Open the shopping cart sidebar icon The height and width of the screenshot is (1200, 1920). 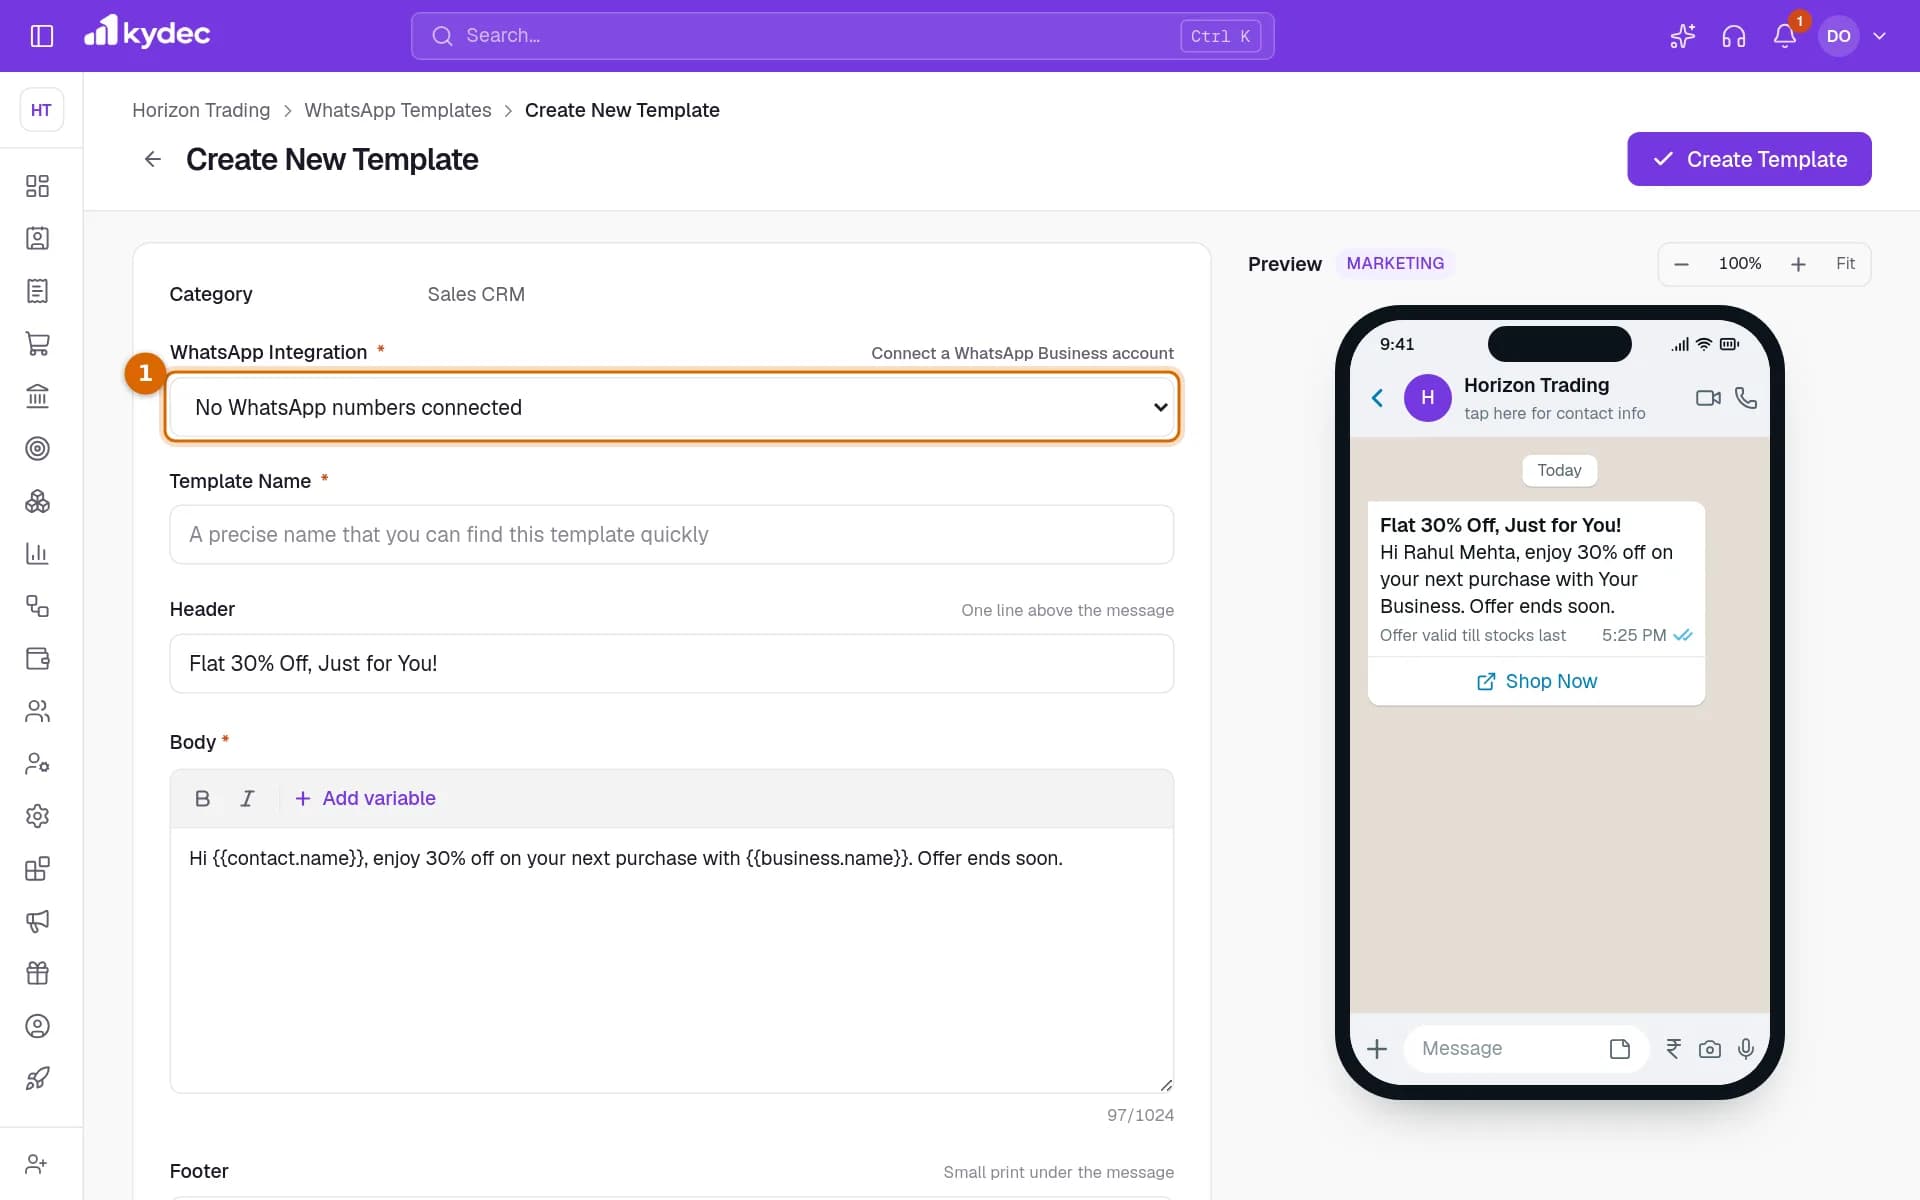click(37, 343)
